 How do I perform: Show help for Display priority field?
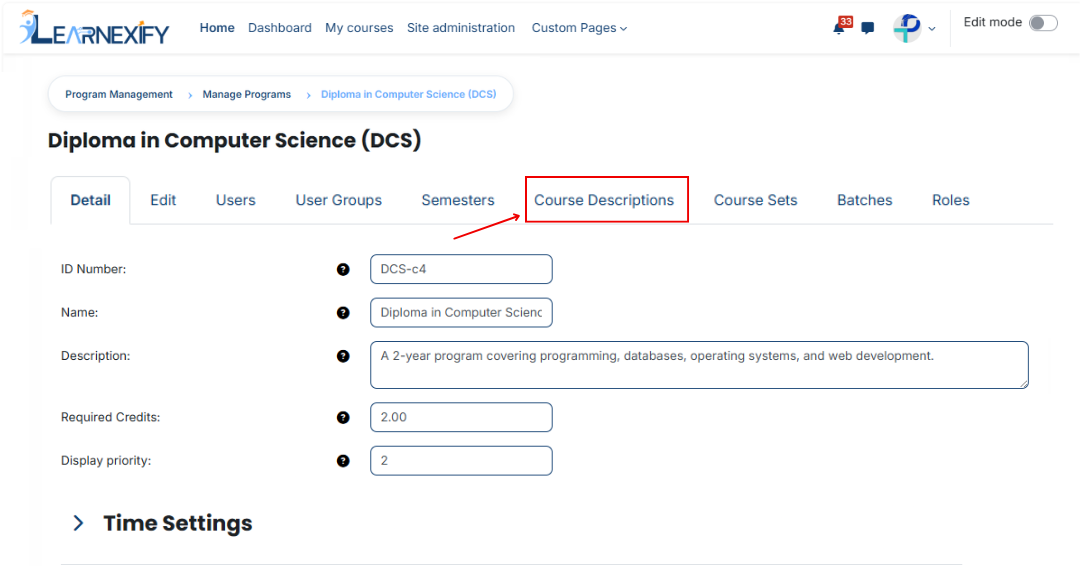(x=343, y=461)
